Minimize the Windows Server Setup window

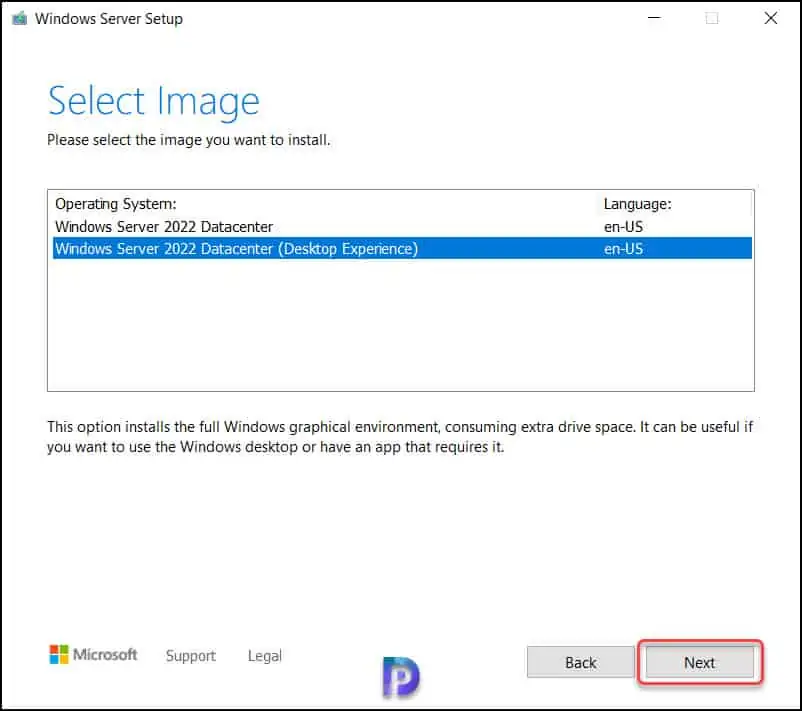(654, 18)
